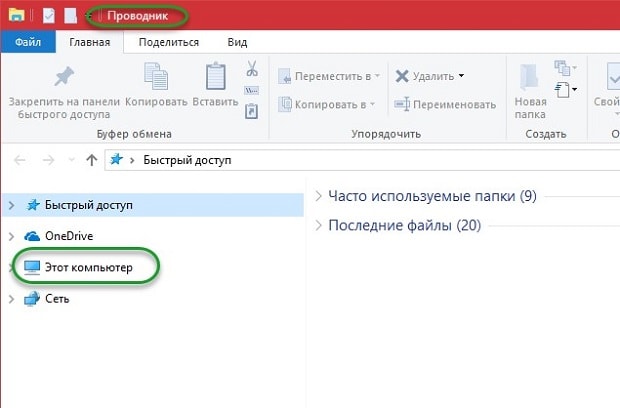Click Закрепить на панели быстрого доступа
This screenshot has height=408, width=620.
pyautogui.click(x=64, y=93)
